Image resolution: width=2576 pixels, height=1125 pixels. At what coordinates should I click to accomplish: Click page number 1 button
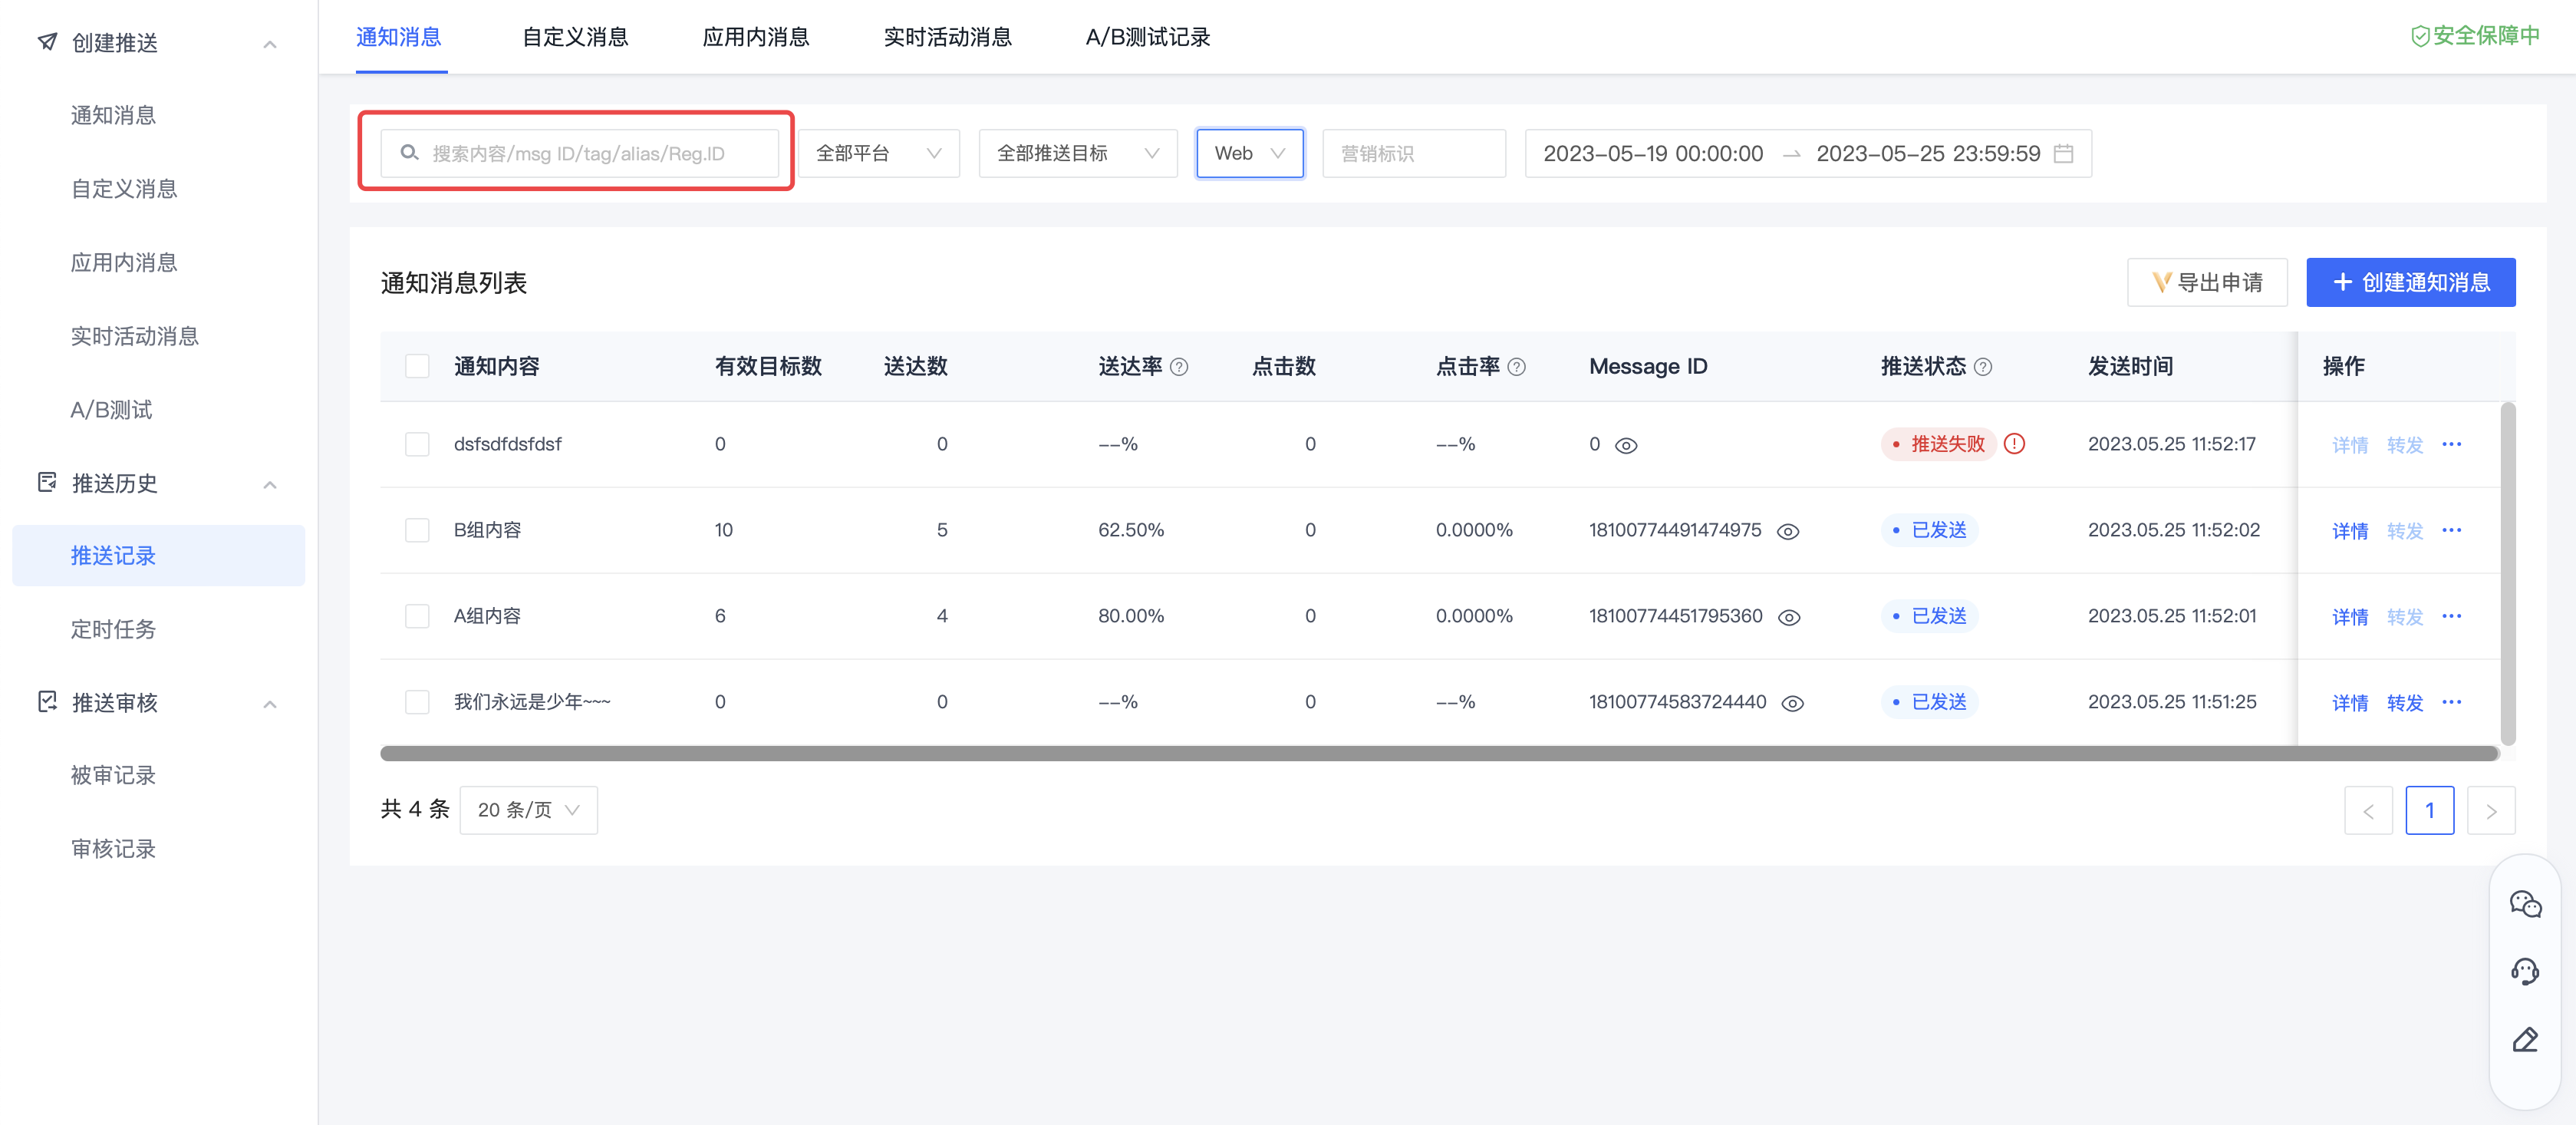(x=2430, y=811)
